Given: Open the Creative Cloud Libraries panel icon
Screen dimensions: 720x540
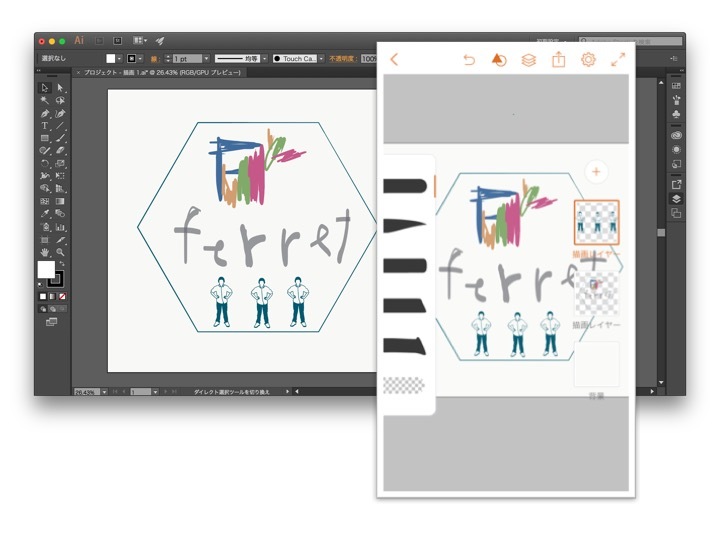Looking at the screenshot, I should point(676,135).
